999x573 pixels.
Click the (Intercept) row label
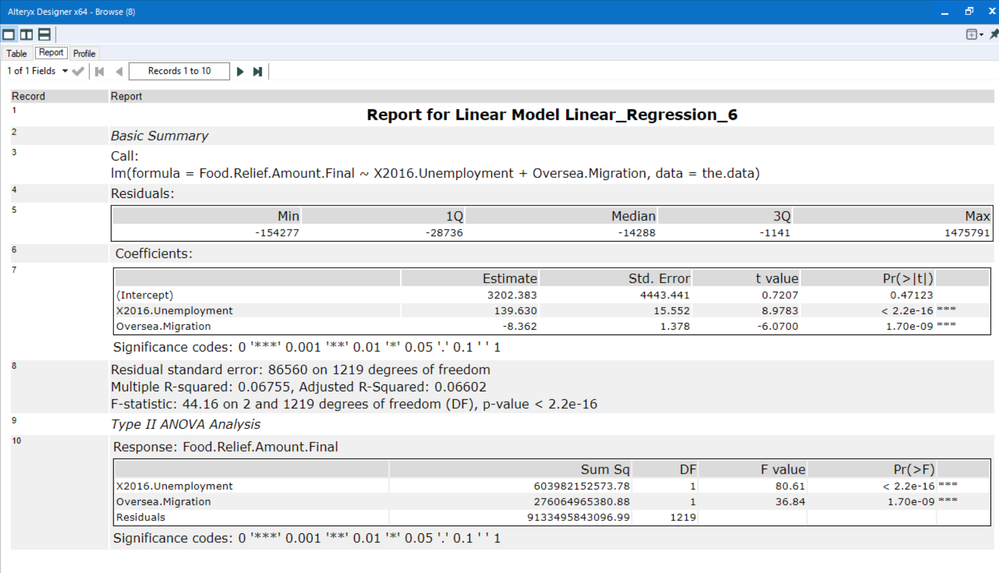click(x=145, y=295)
